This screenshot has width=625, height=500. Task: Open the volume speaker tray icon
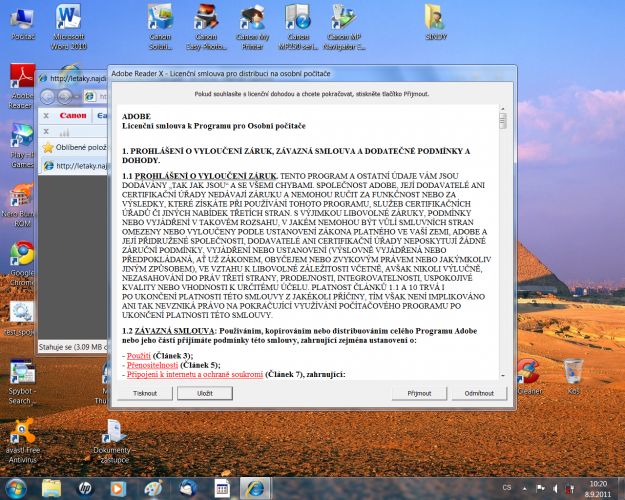[555, 488]
